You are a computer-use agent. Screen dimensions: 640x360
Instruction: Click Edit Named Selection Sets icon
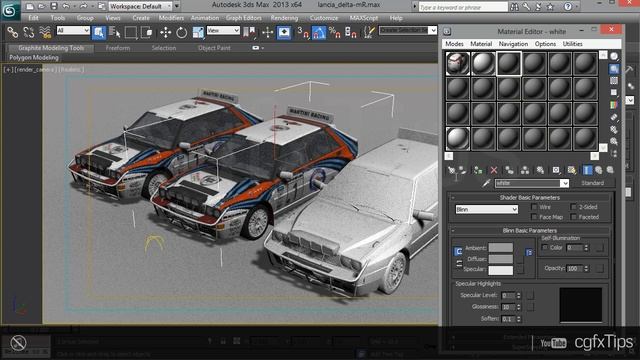coord(369,32)
